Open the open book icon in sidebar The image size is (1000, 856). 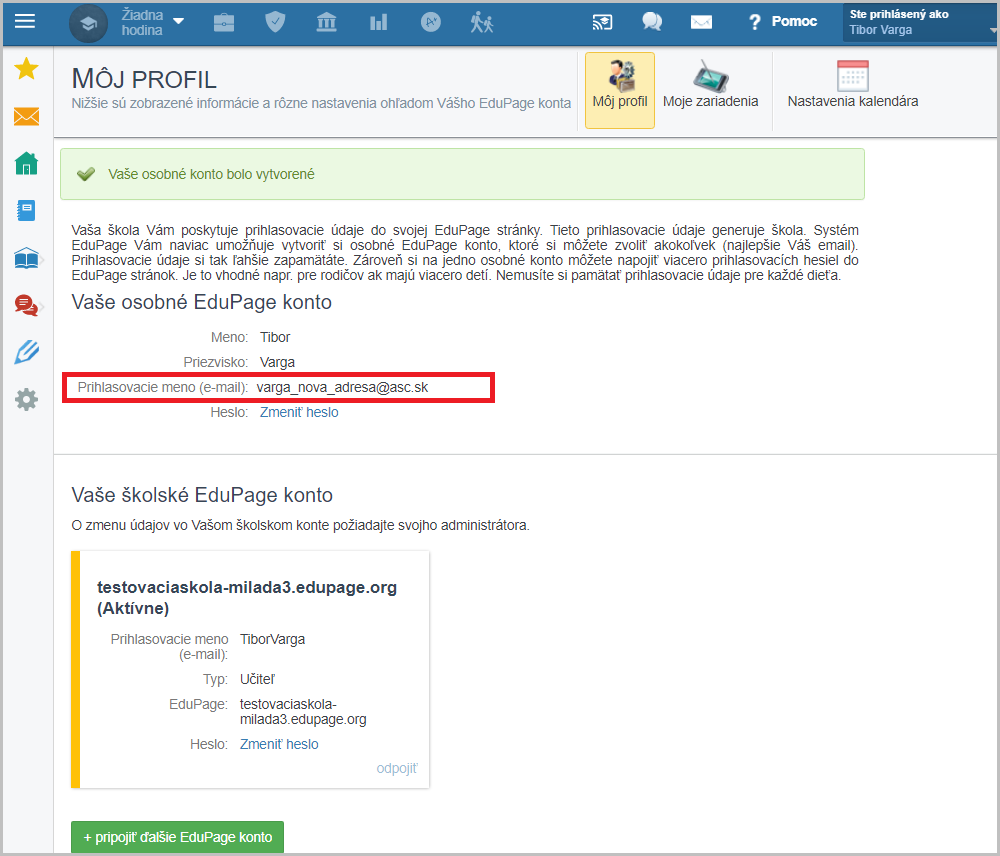click(27, 258)
